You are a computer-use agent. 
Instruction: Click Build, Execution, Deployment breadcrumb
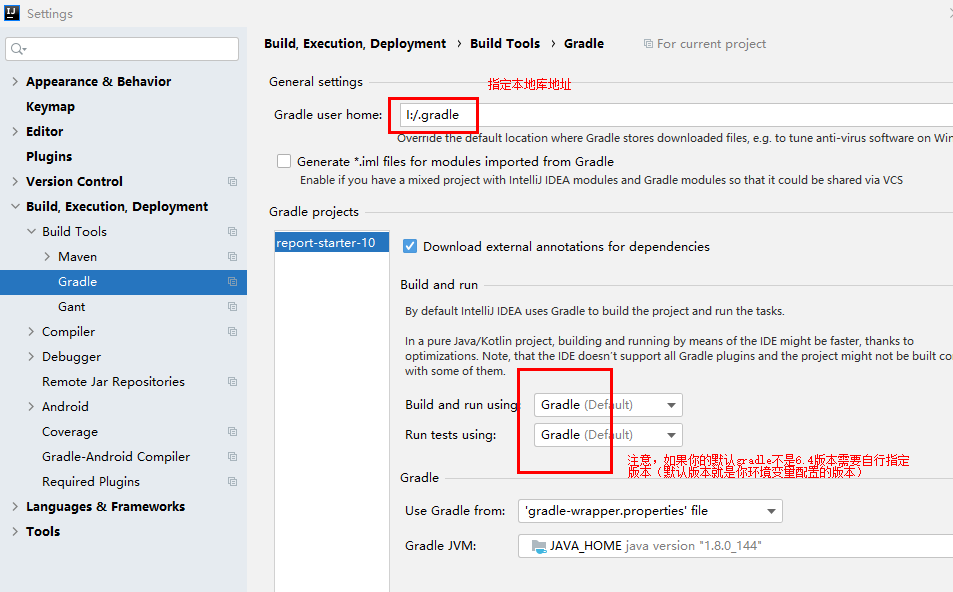[355, 44]
